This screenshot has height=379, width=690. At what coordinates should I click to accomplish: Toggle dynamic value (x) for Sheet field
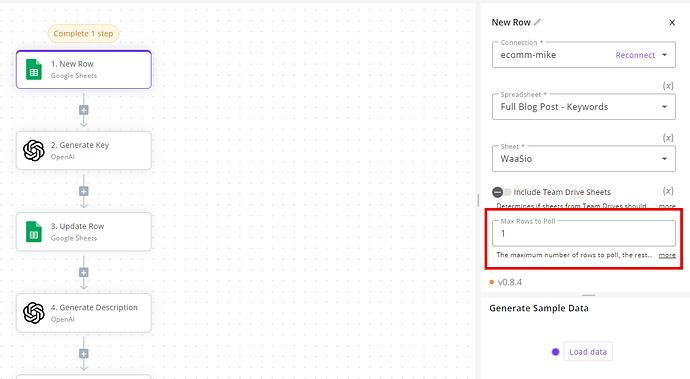point(668,138)
